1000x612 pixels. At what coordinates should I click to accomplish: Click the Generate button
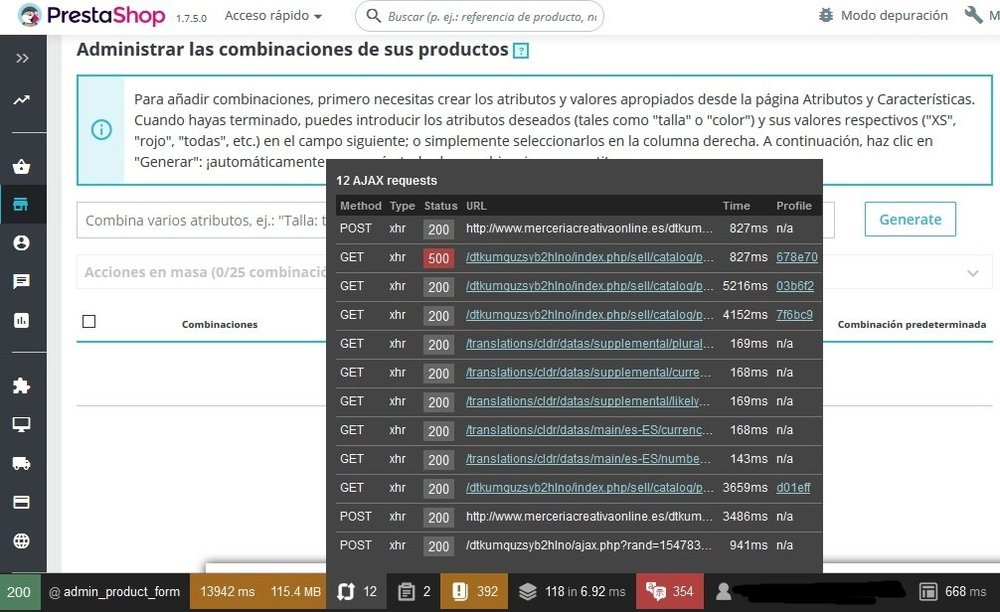click(x=909, y=219)
